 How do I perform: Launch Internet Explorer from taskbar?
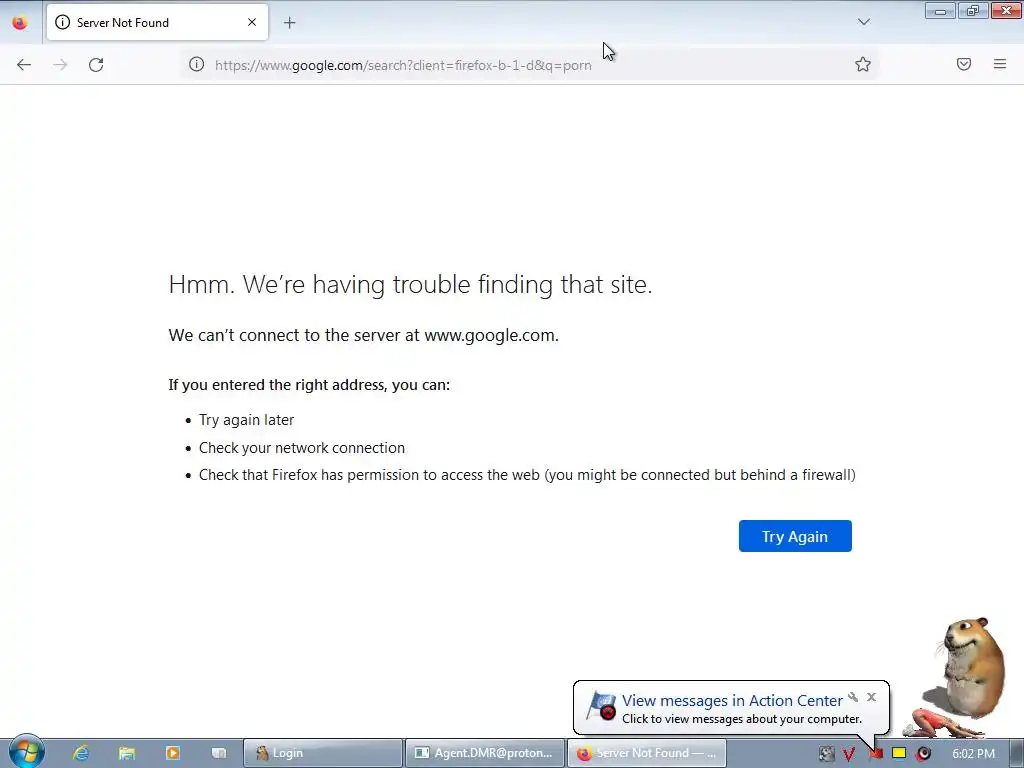pos(81,753)
